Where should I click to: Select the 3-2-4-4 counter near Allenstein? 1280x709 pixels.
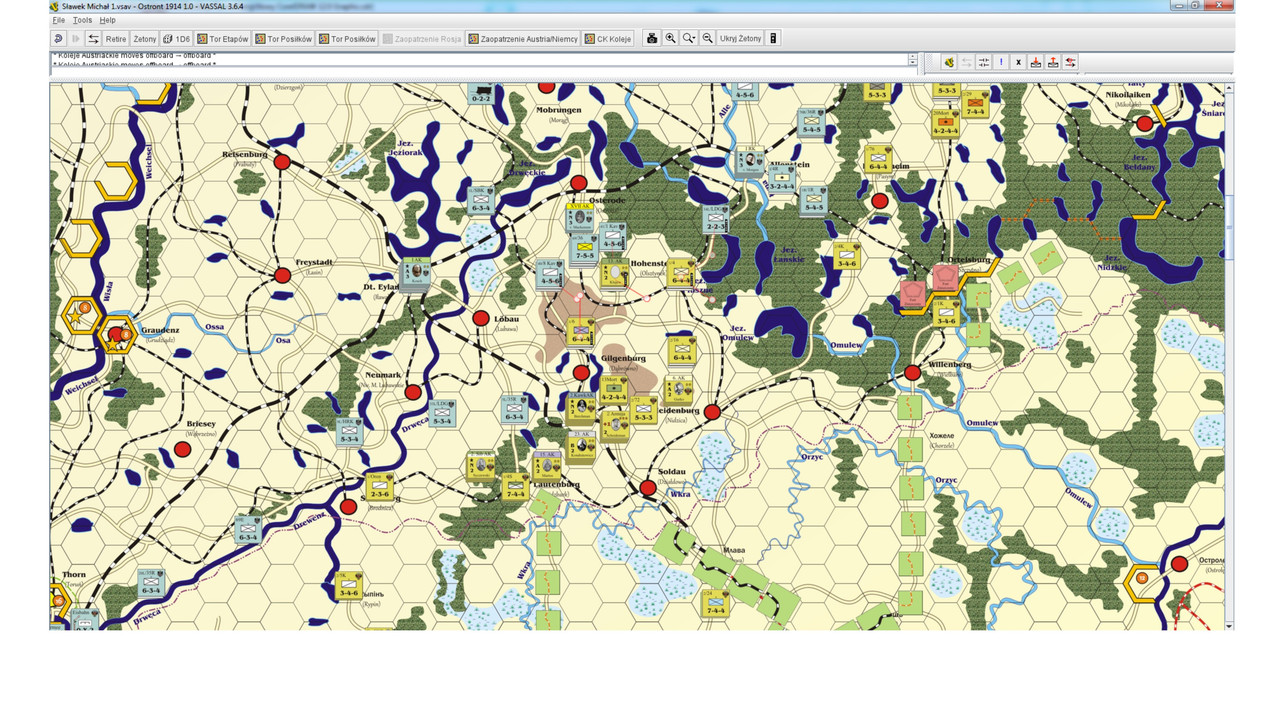click(x=781, y=178)
